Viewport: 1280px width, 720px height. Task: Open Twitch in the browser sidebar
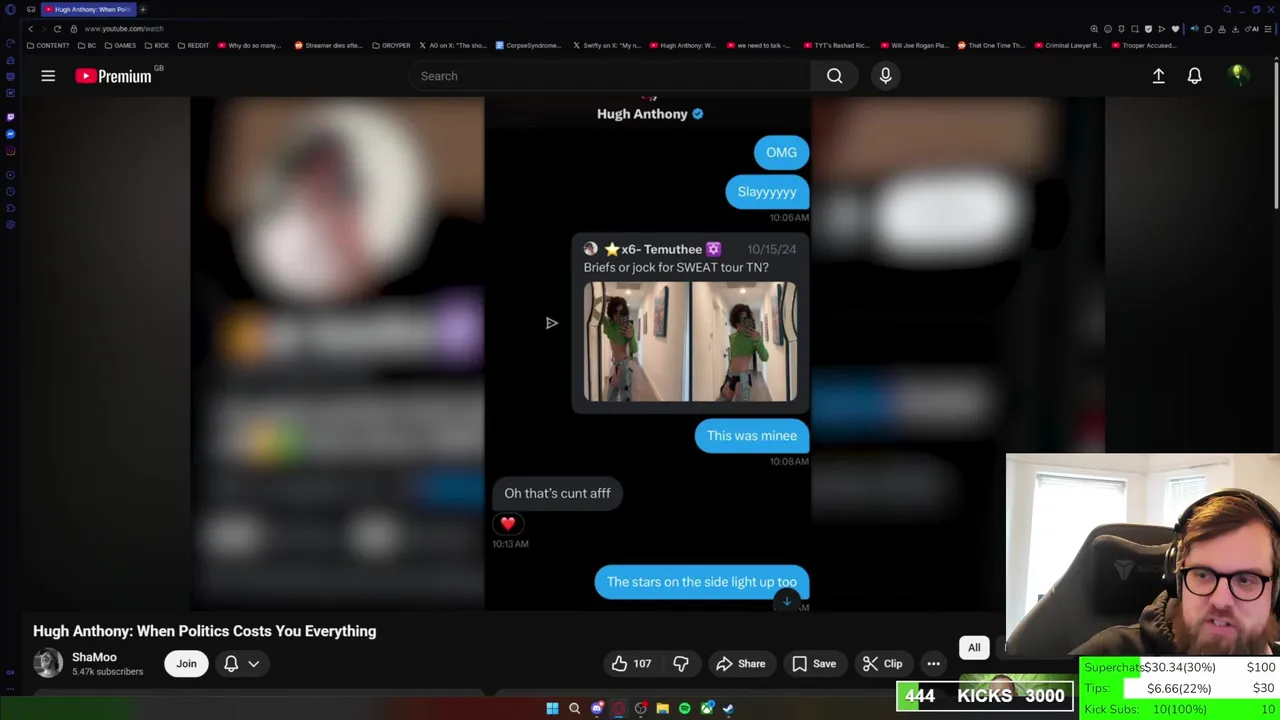10,117
